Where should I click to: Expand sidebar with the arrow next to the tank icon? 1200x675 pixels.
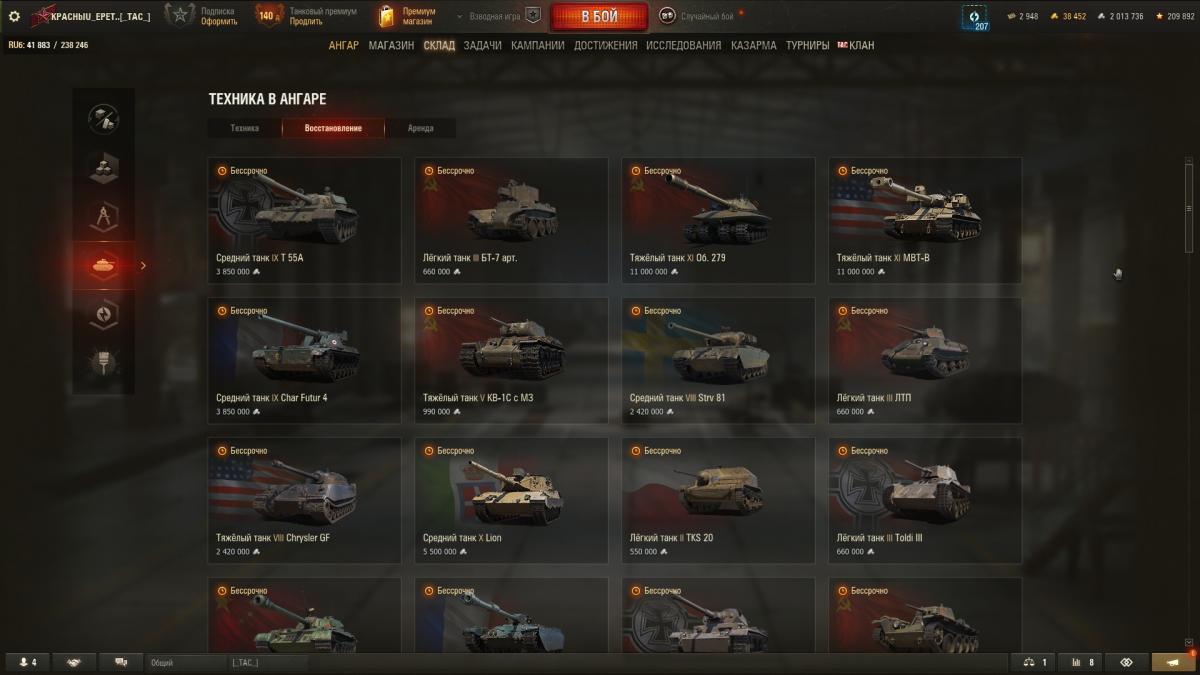(143, 265)
